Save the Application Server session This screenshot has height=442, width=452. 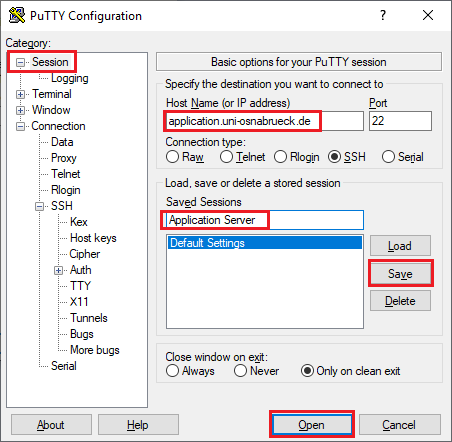400,274
